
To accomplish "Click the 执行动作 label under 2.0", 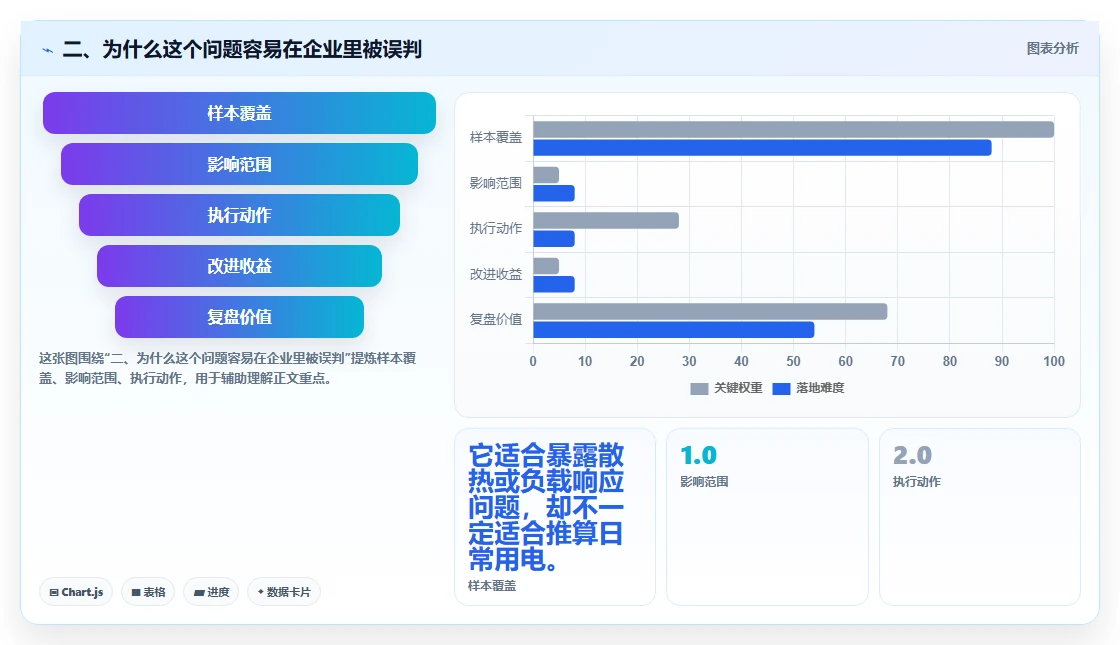I will click(916, 481).
